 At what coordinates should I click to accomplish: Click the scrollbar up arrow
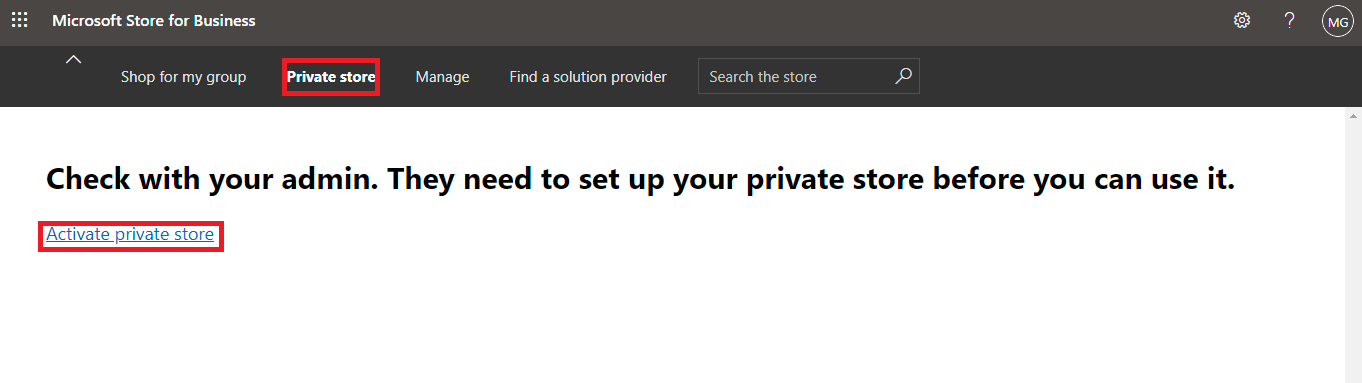[x=1353, y=115]
